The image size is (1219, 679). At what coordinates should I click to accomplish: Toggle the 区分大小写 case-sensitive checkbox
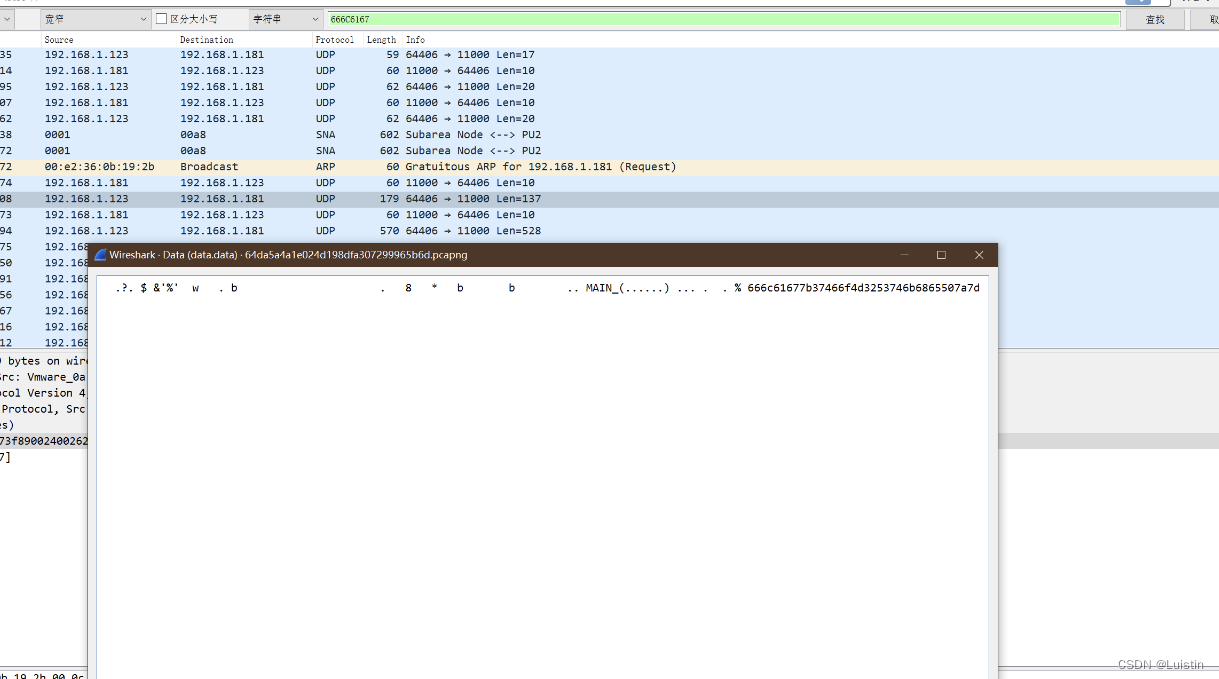pyautogui.click(x=160, y=18)
